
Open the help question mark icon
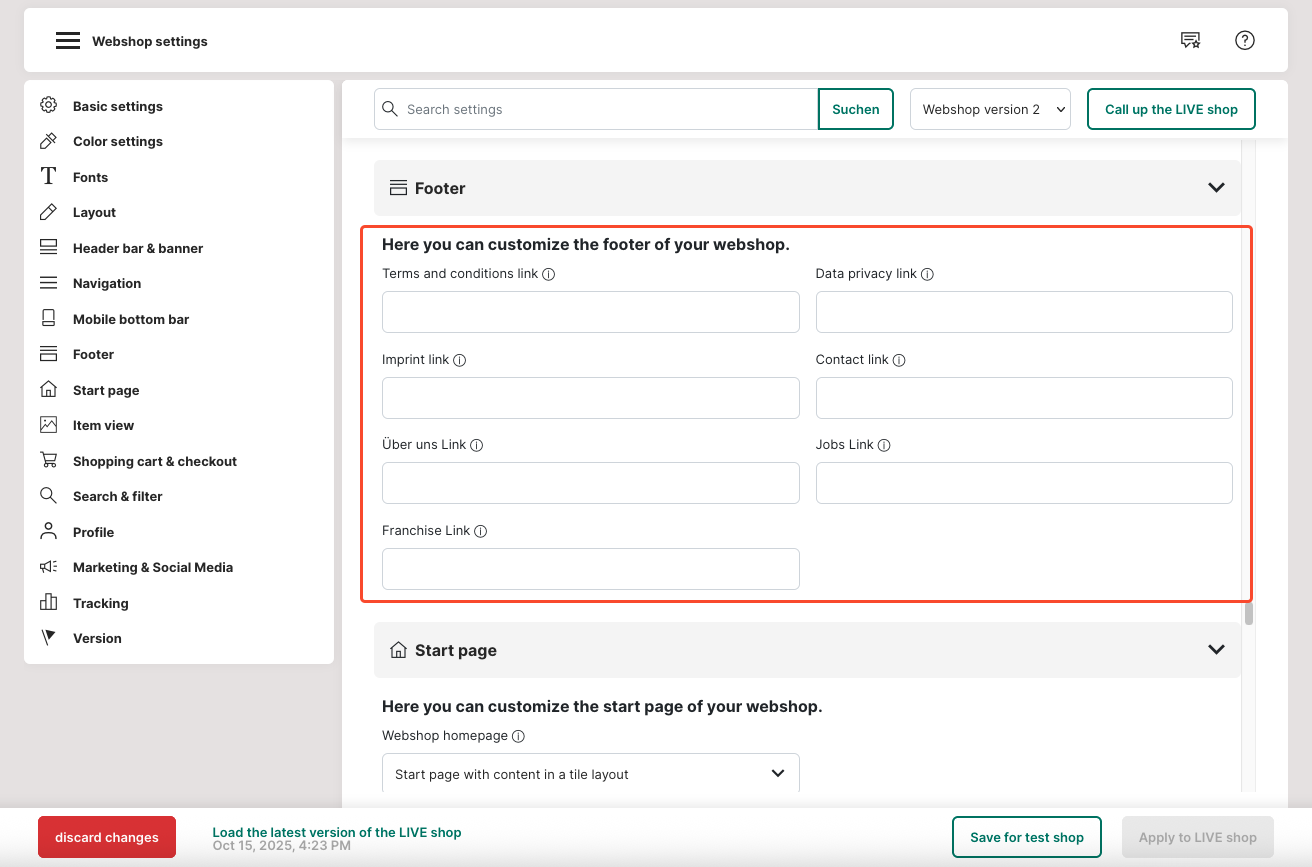tap(1244, 40)
